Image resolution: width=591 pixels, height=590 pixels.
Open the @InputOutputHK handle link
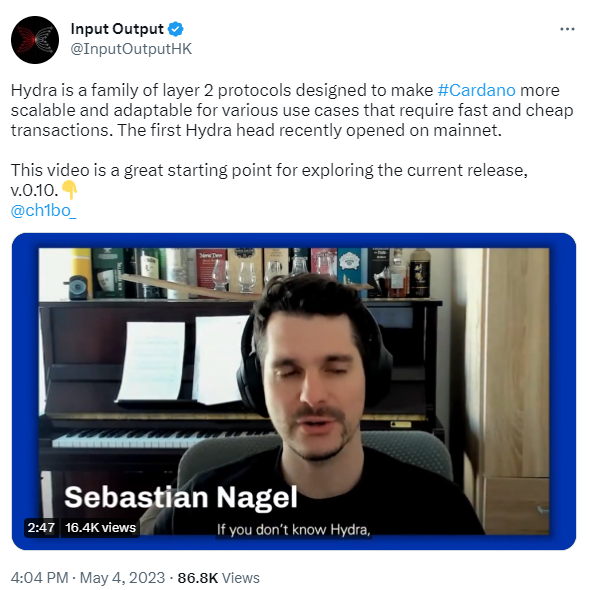131,49
